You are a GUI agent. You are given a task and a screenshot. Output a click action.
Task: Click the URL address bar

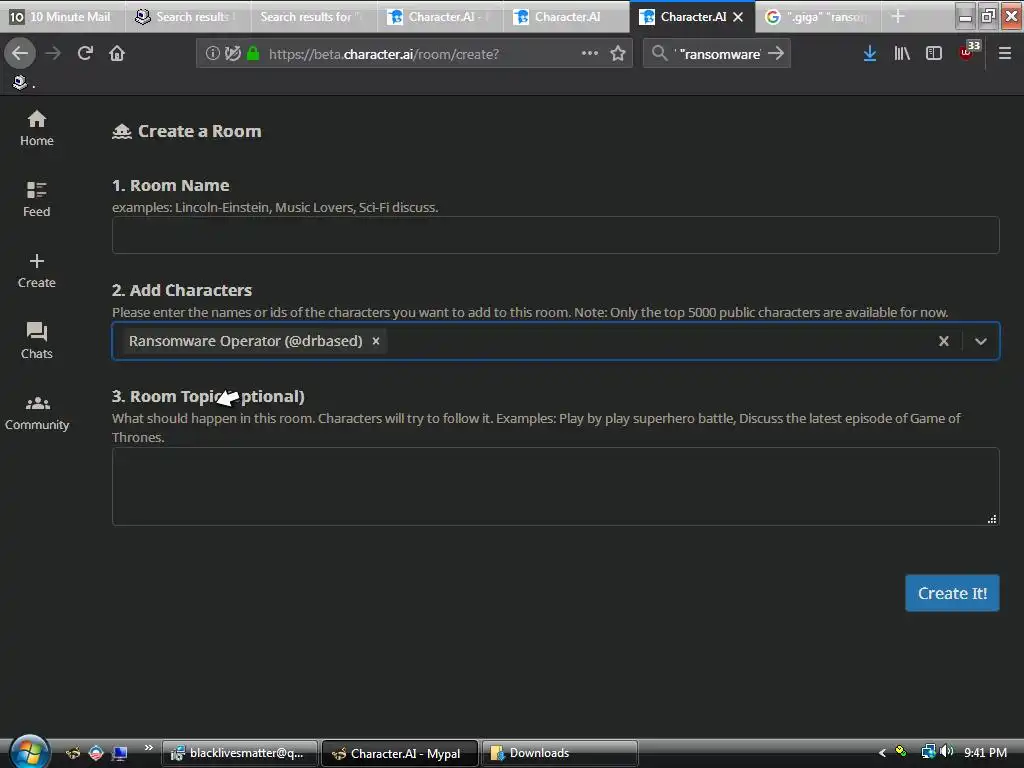415,54
